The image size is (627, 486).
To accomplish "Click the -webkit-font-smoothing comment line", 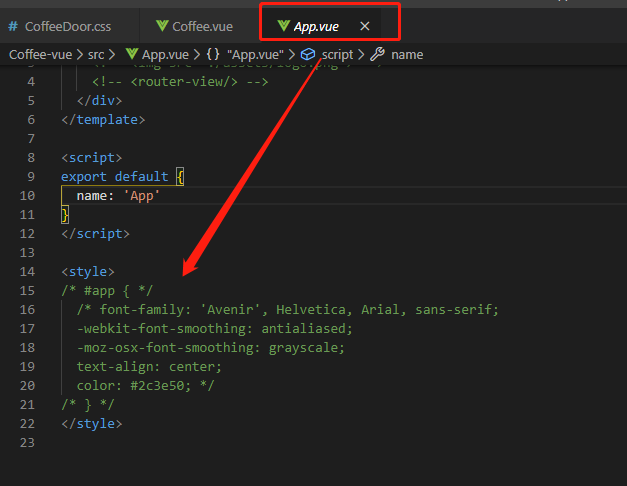I will (x=215, y=328).
